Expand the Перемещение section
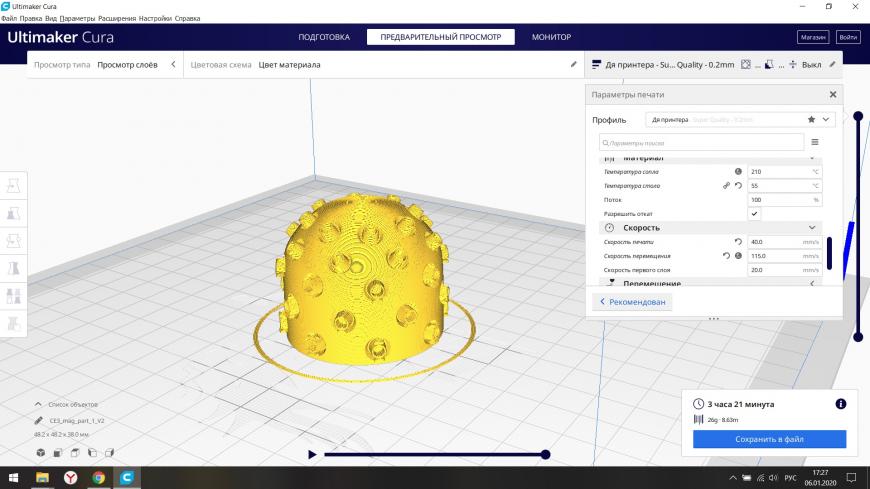The width and height of the screenshot is (870, 489). coord(812,284)
